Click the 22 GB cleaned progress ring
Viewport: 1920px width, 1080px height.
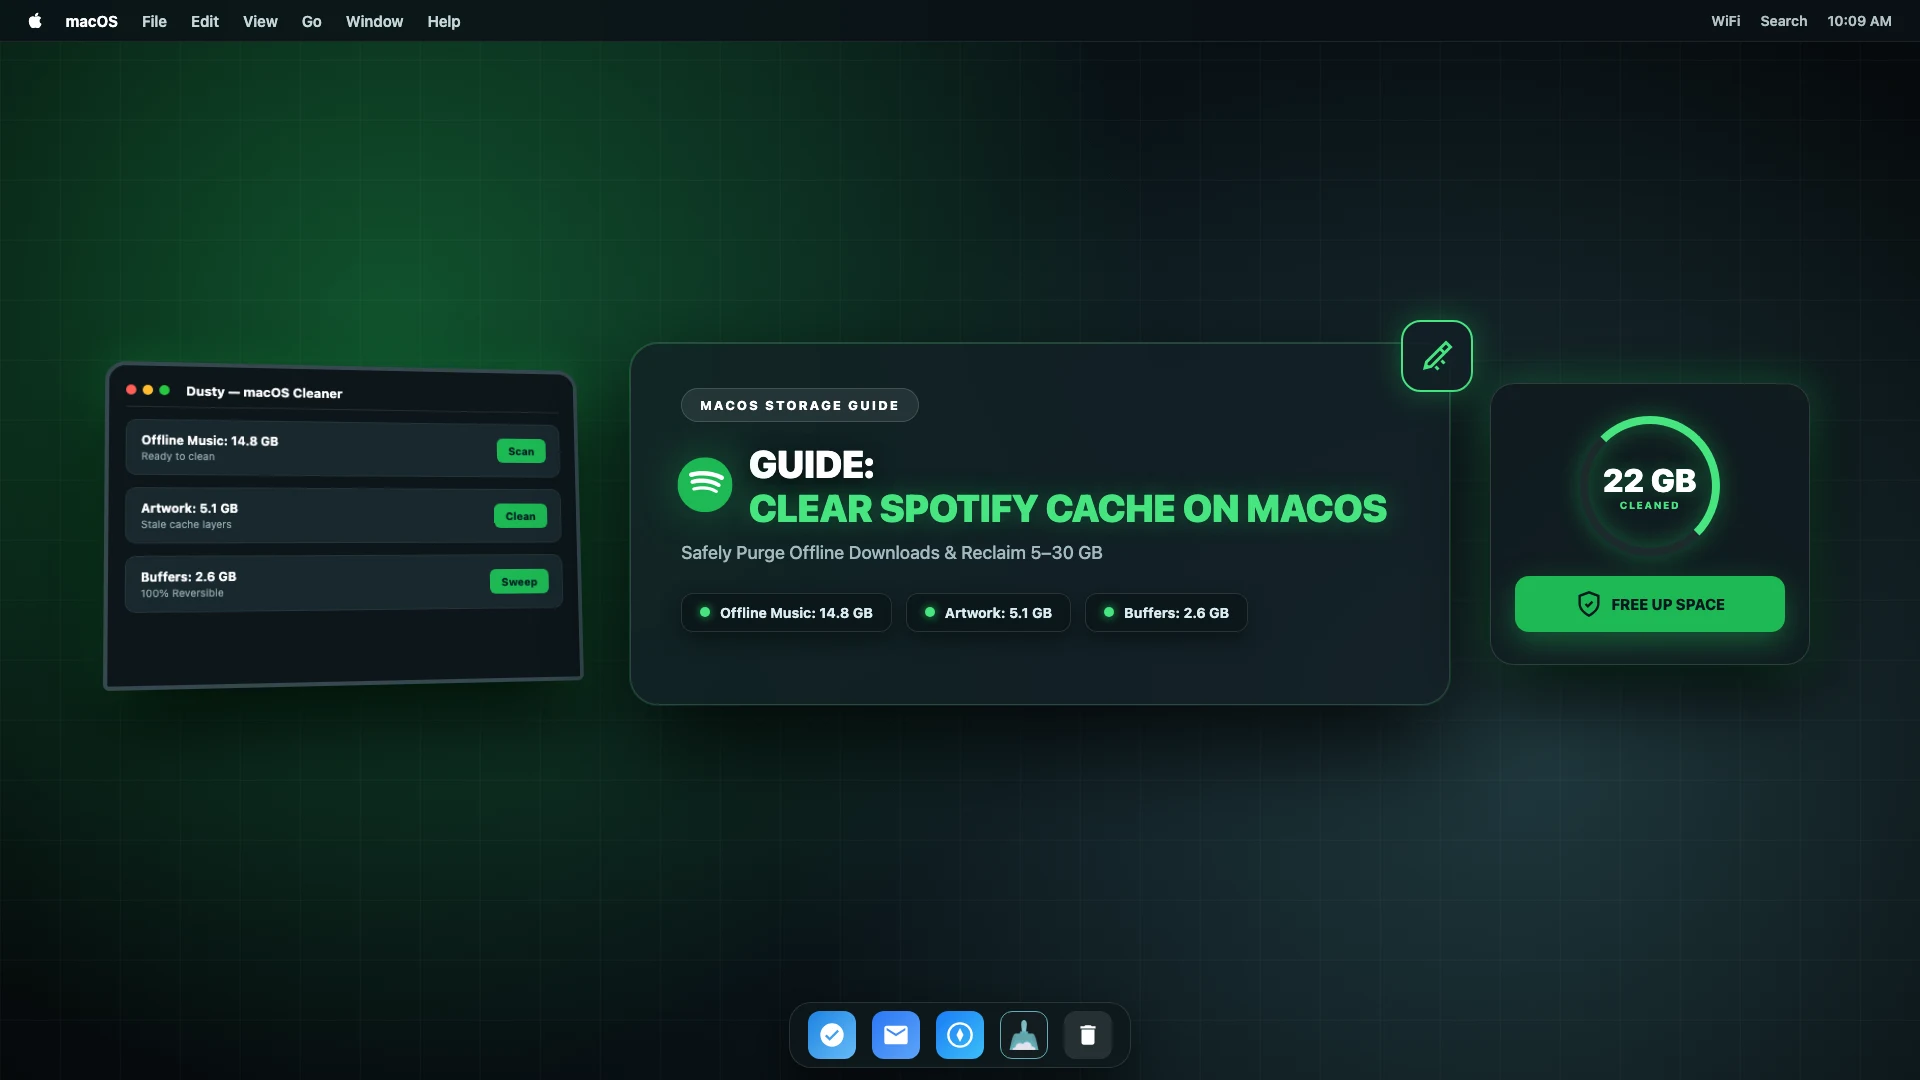point(1650,486)
